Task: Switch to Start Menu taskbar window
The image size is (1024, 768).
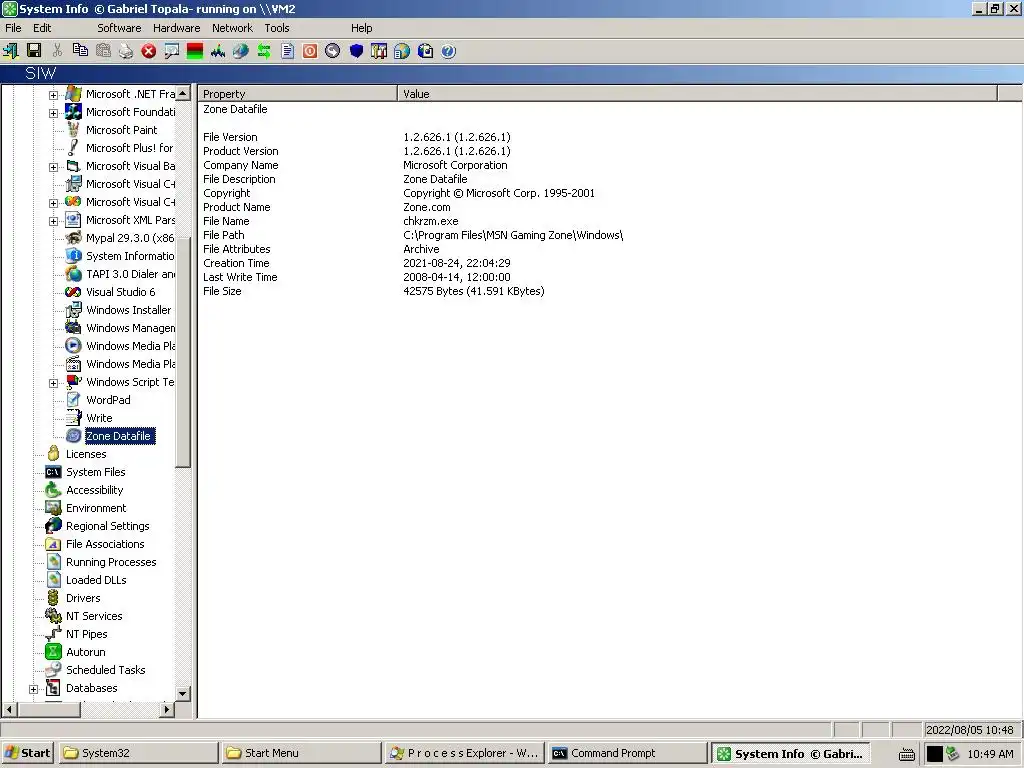Action: click(x=301, y=753)
